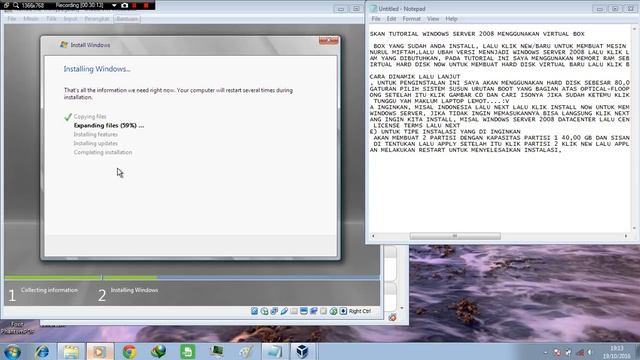Image resolution: width=640 pixels, height=360 pixels.
Task: Click the green installation progress bar in VM
Action: (x=80, y=278)
